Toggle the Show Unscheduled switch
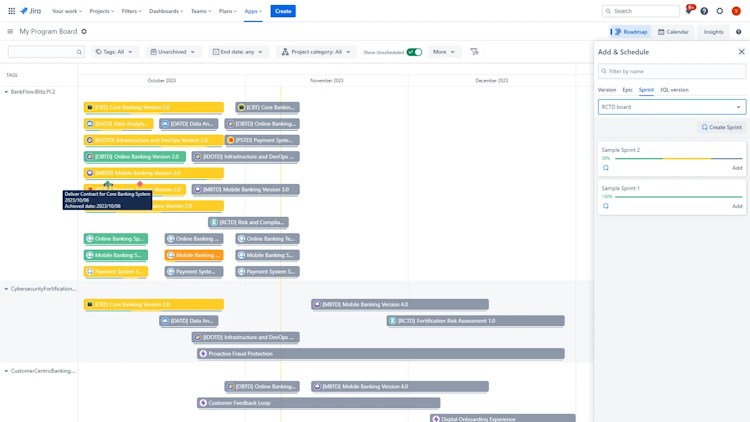Image resolution: width=750 pixels, height=422 pixels. click(414, 52)
